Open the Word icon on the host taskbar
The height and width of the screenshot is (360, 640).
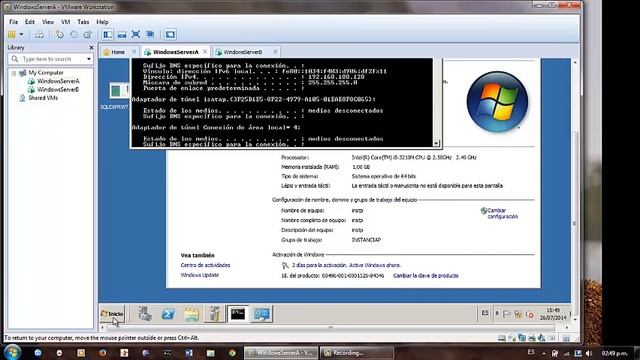click(x=189, y=353)
